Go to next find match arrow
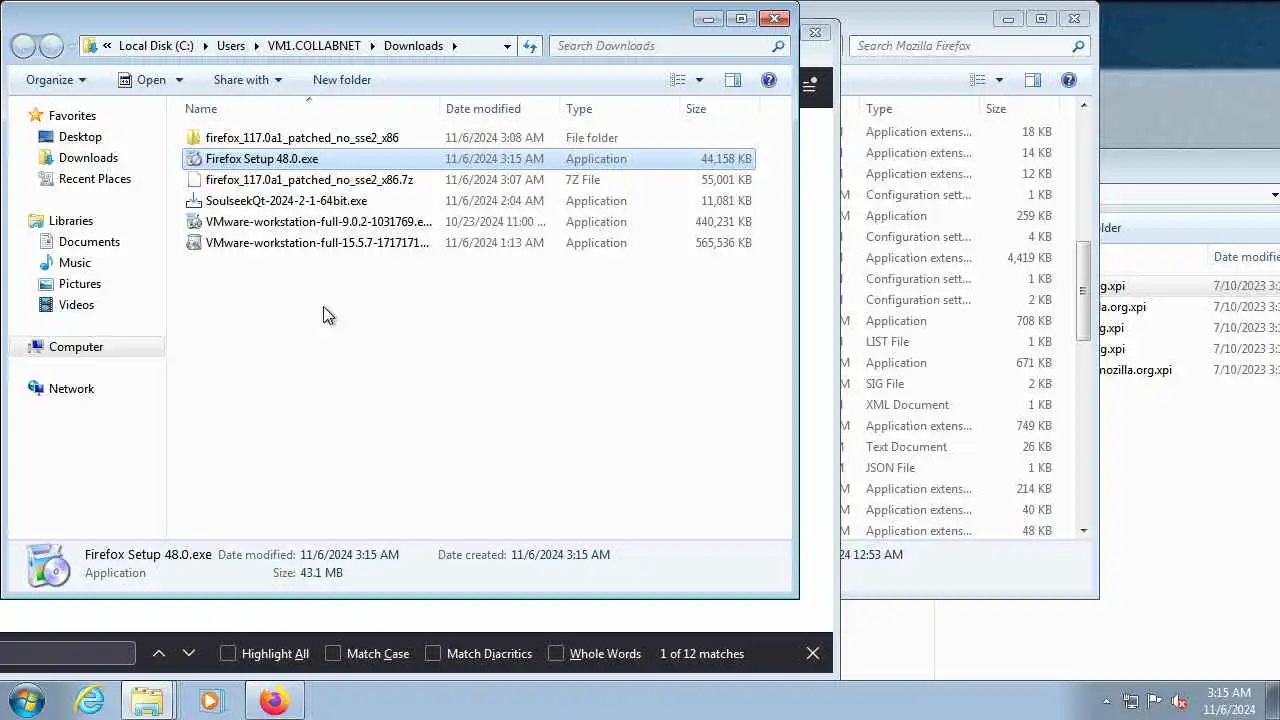 [x=189, y=654]
